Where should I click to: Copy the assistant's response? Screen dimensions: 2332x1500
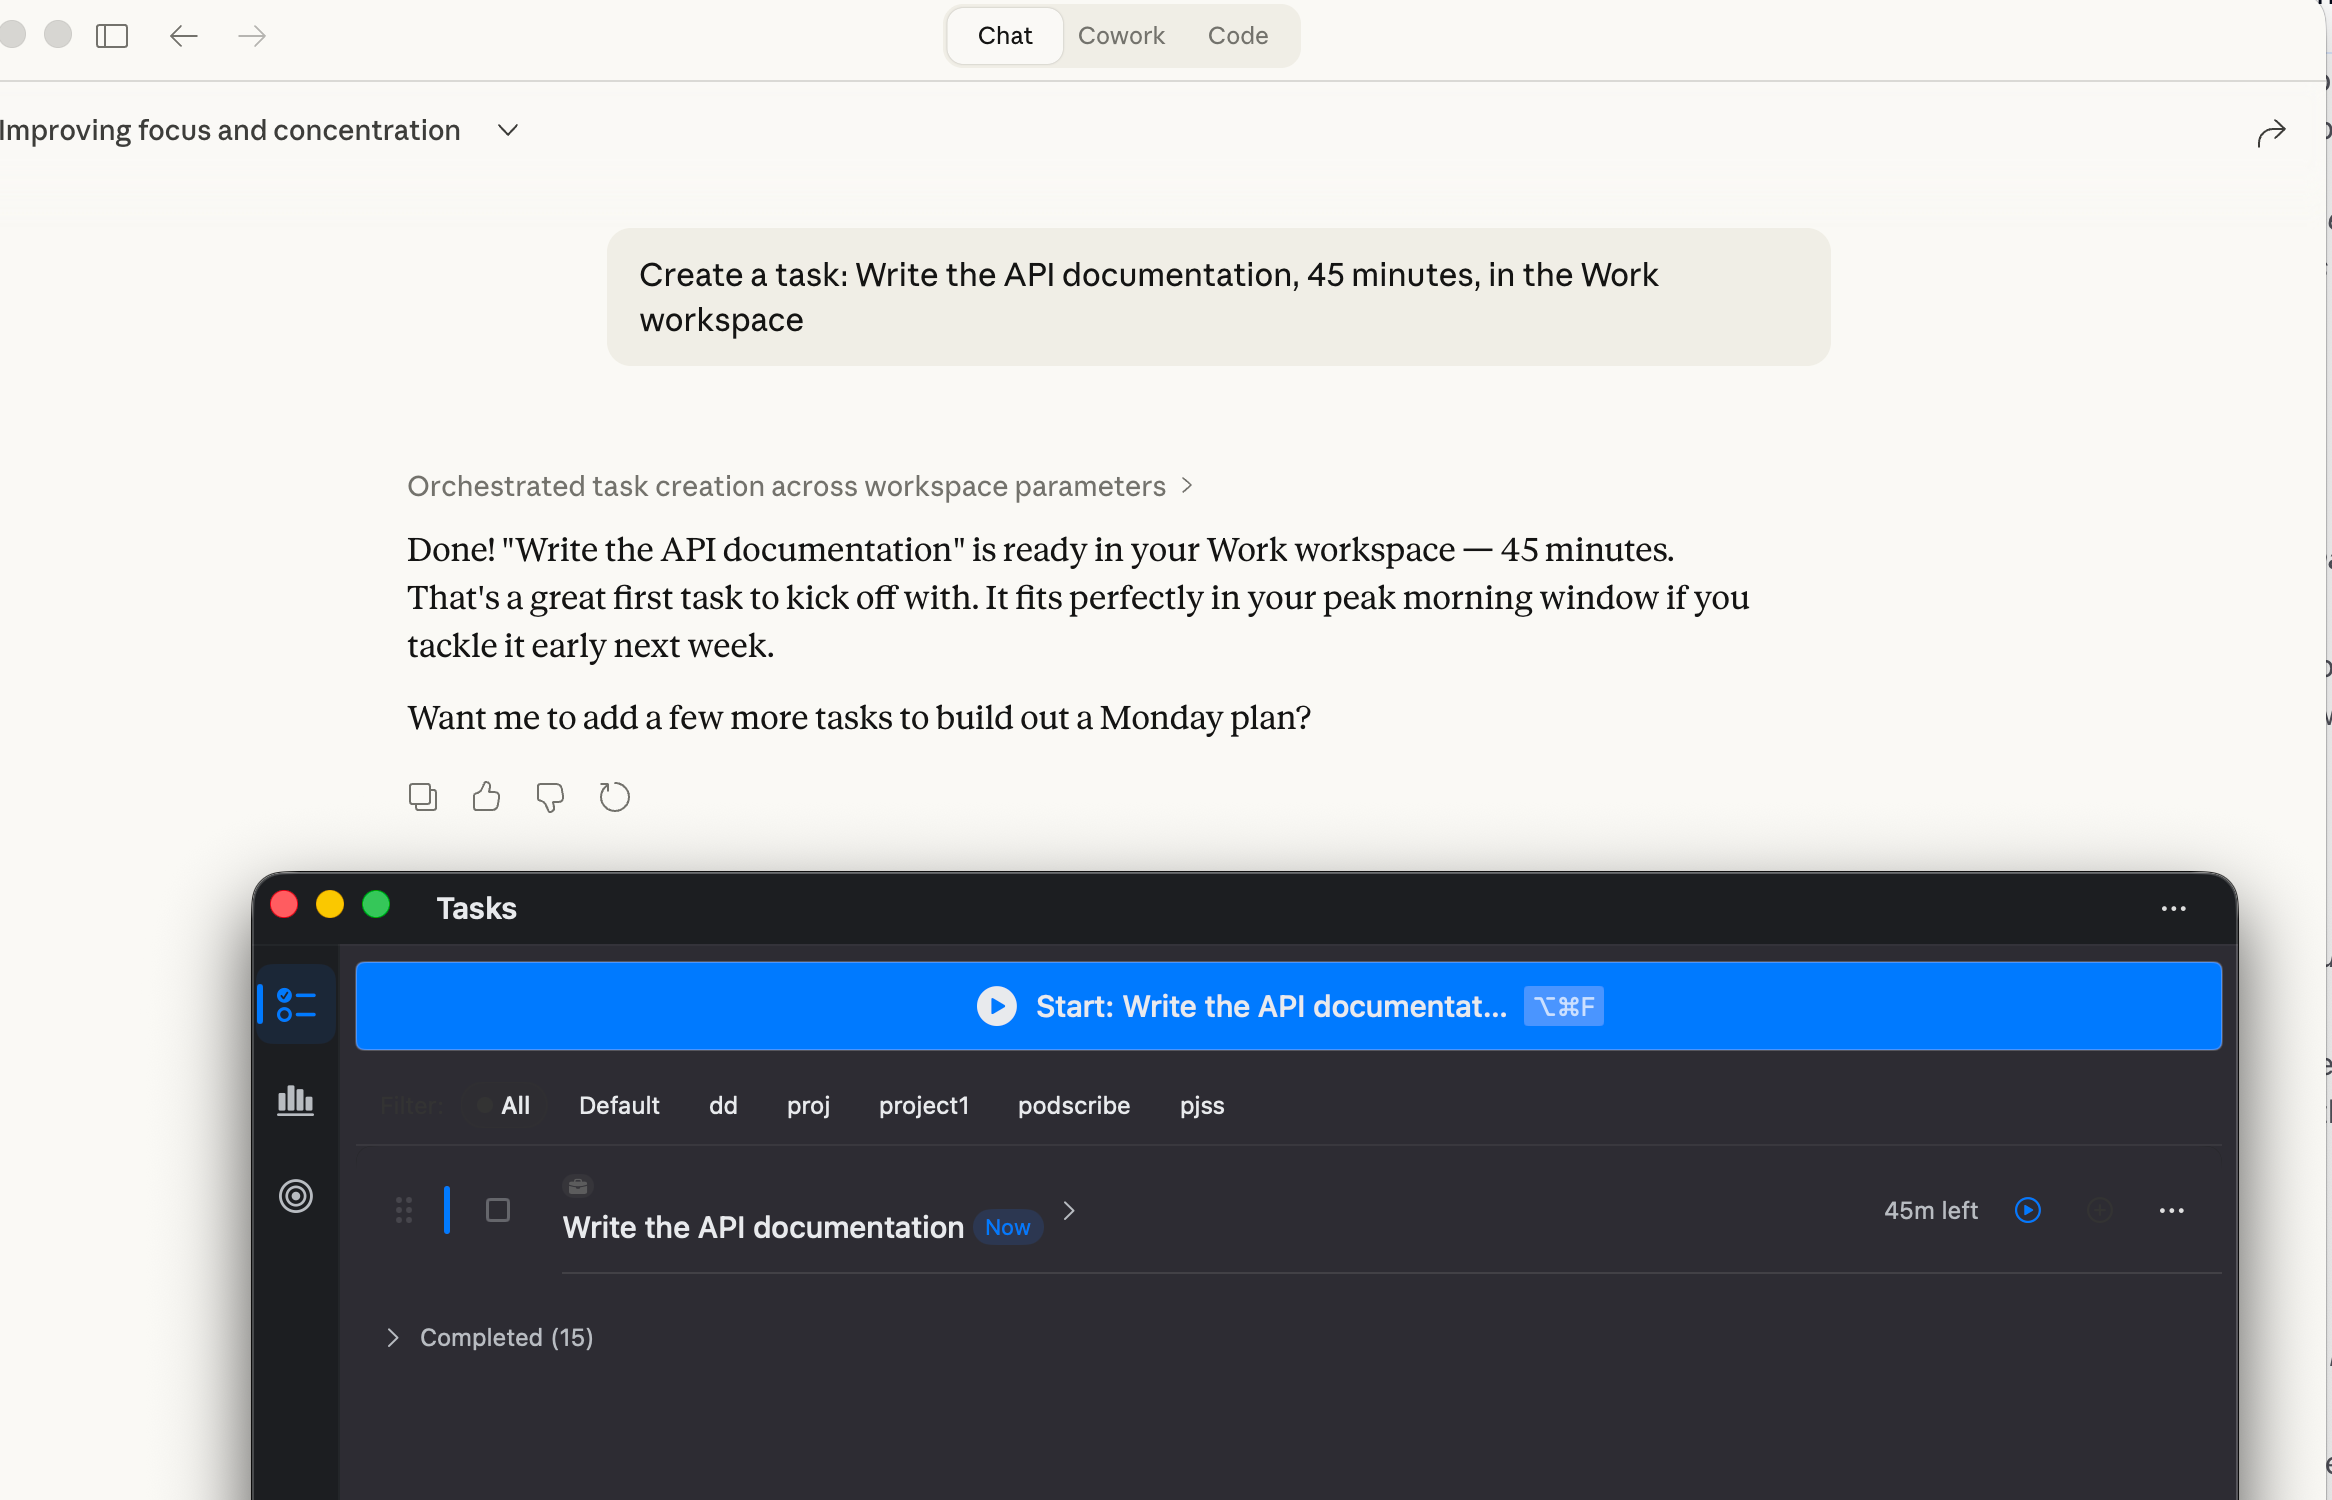[x=422, y=796]
